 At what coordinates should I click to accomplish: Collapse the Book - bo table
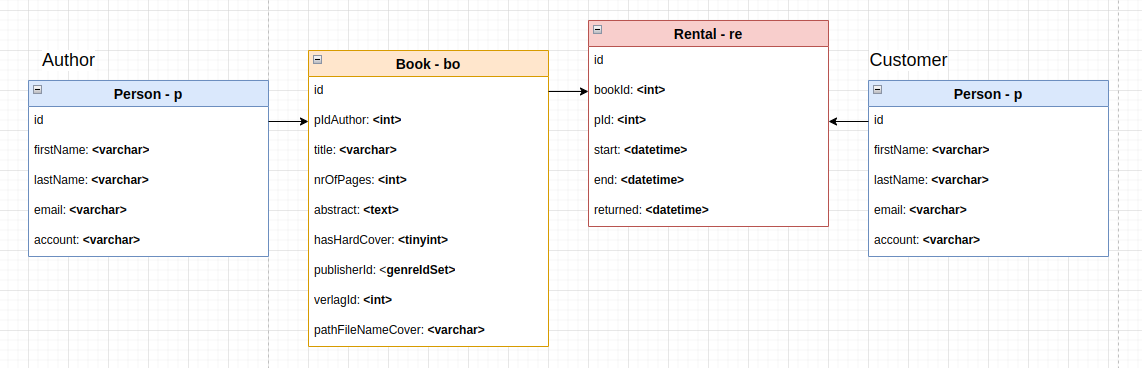click(318, 60)
